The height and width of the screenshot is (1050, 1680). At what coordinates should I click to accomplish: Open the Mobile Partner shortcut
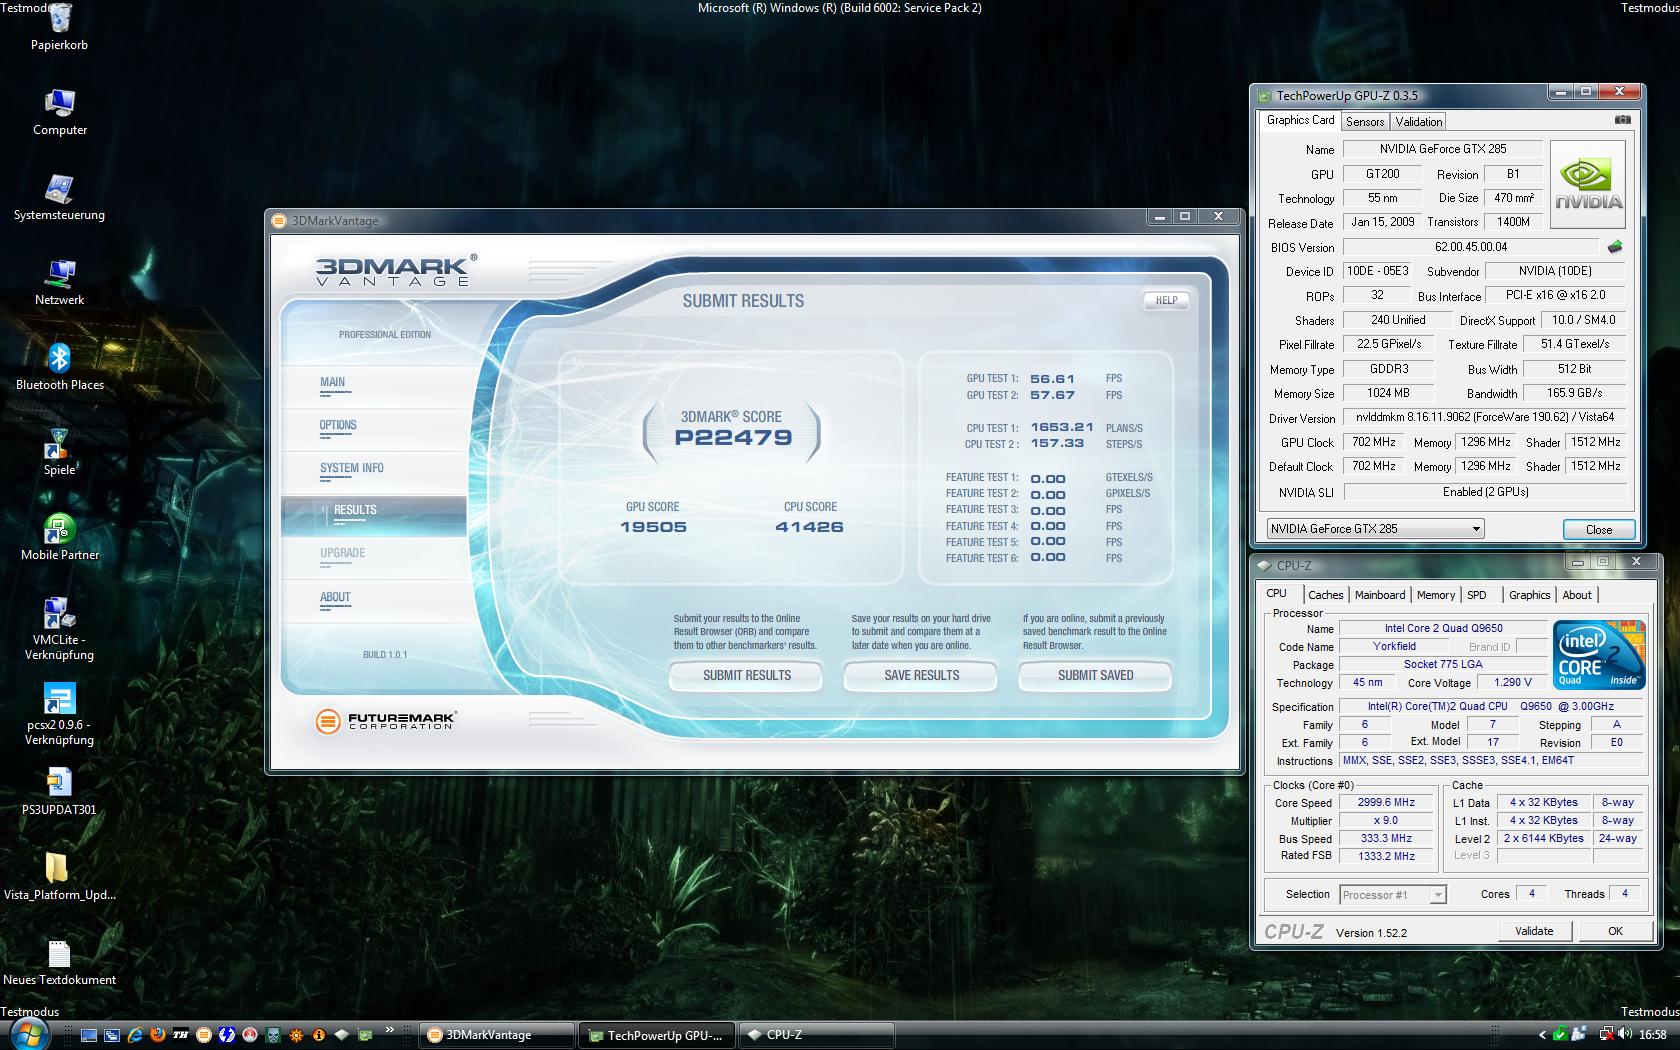[x=59, y=528]
